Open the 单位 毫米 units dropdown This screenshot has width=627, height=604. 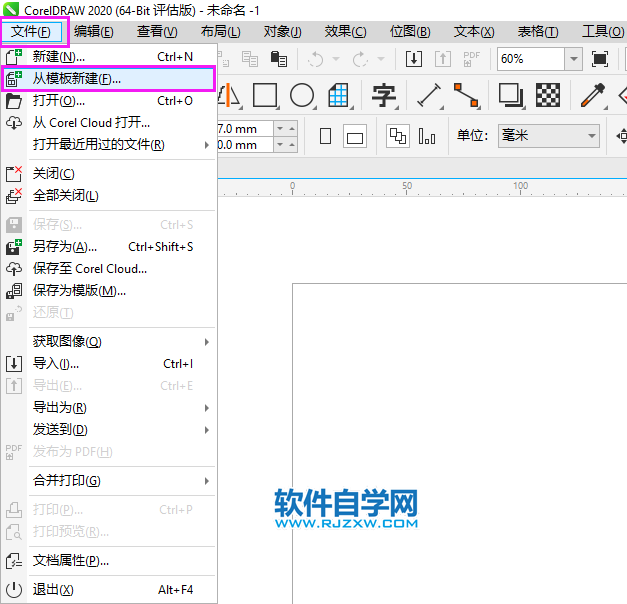549,136
